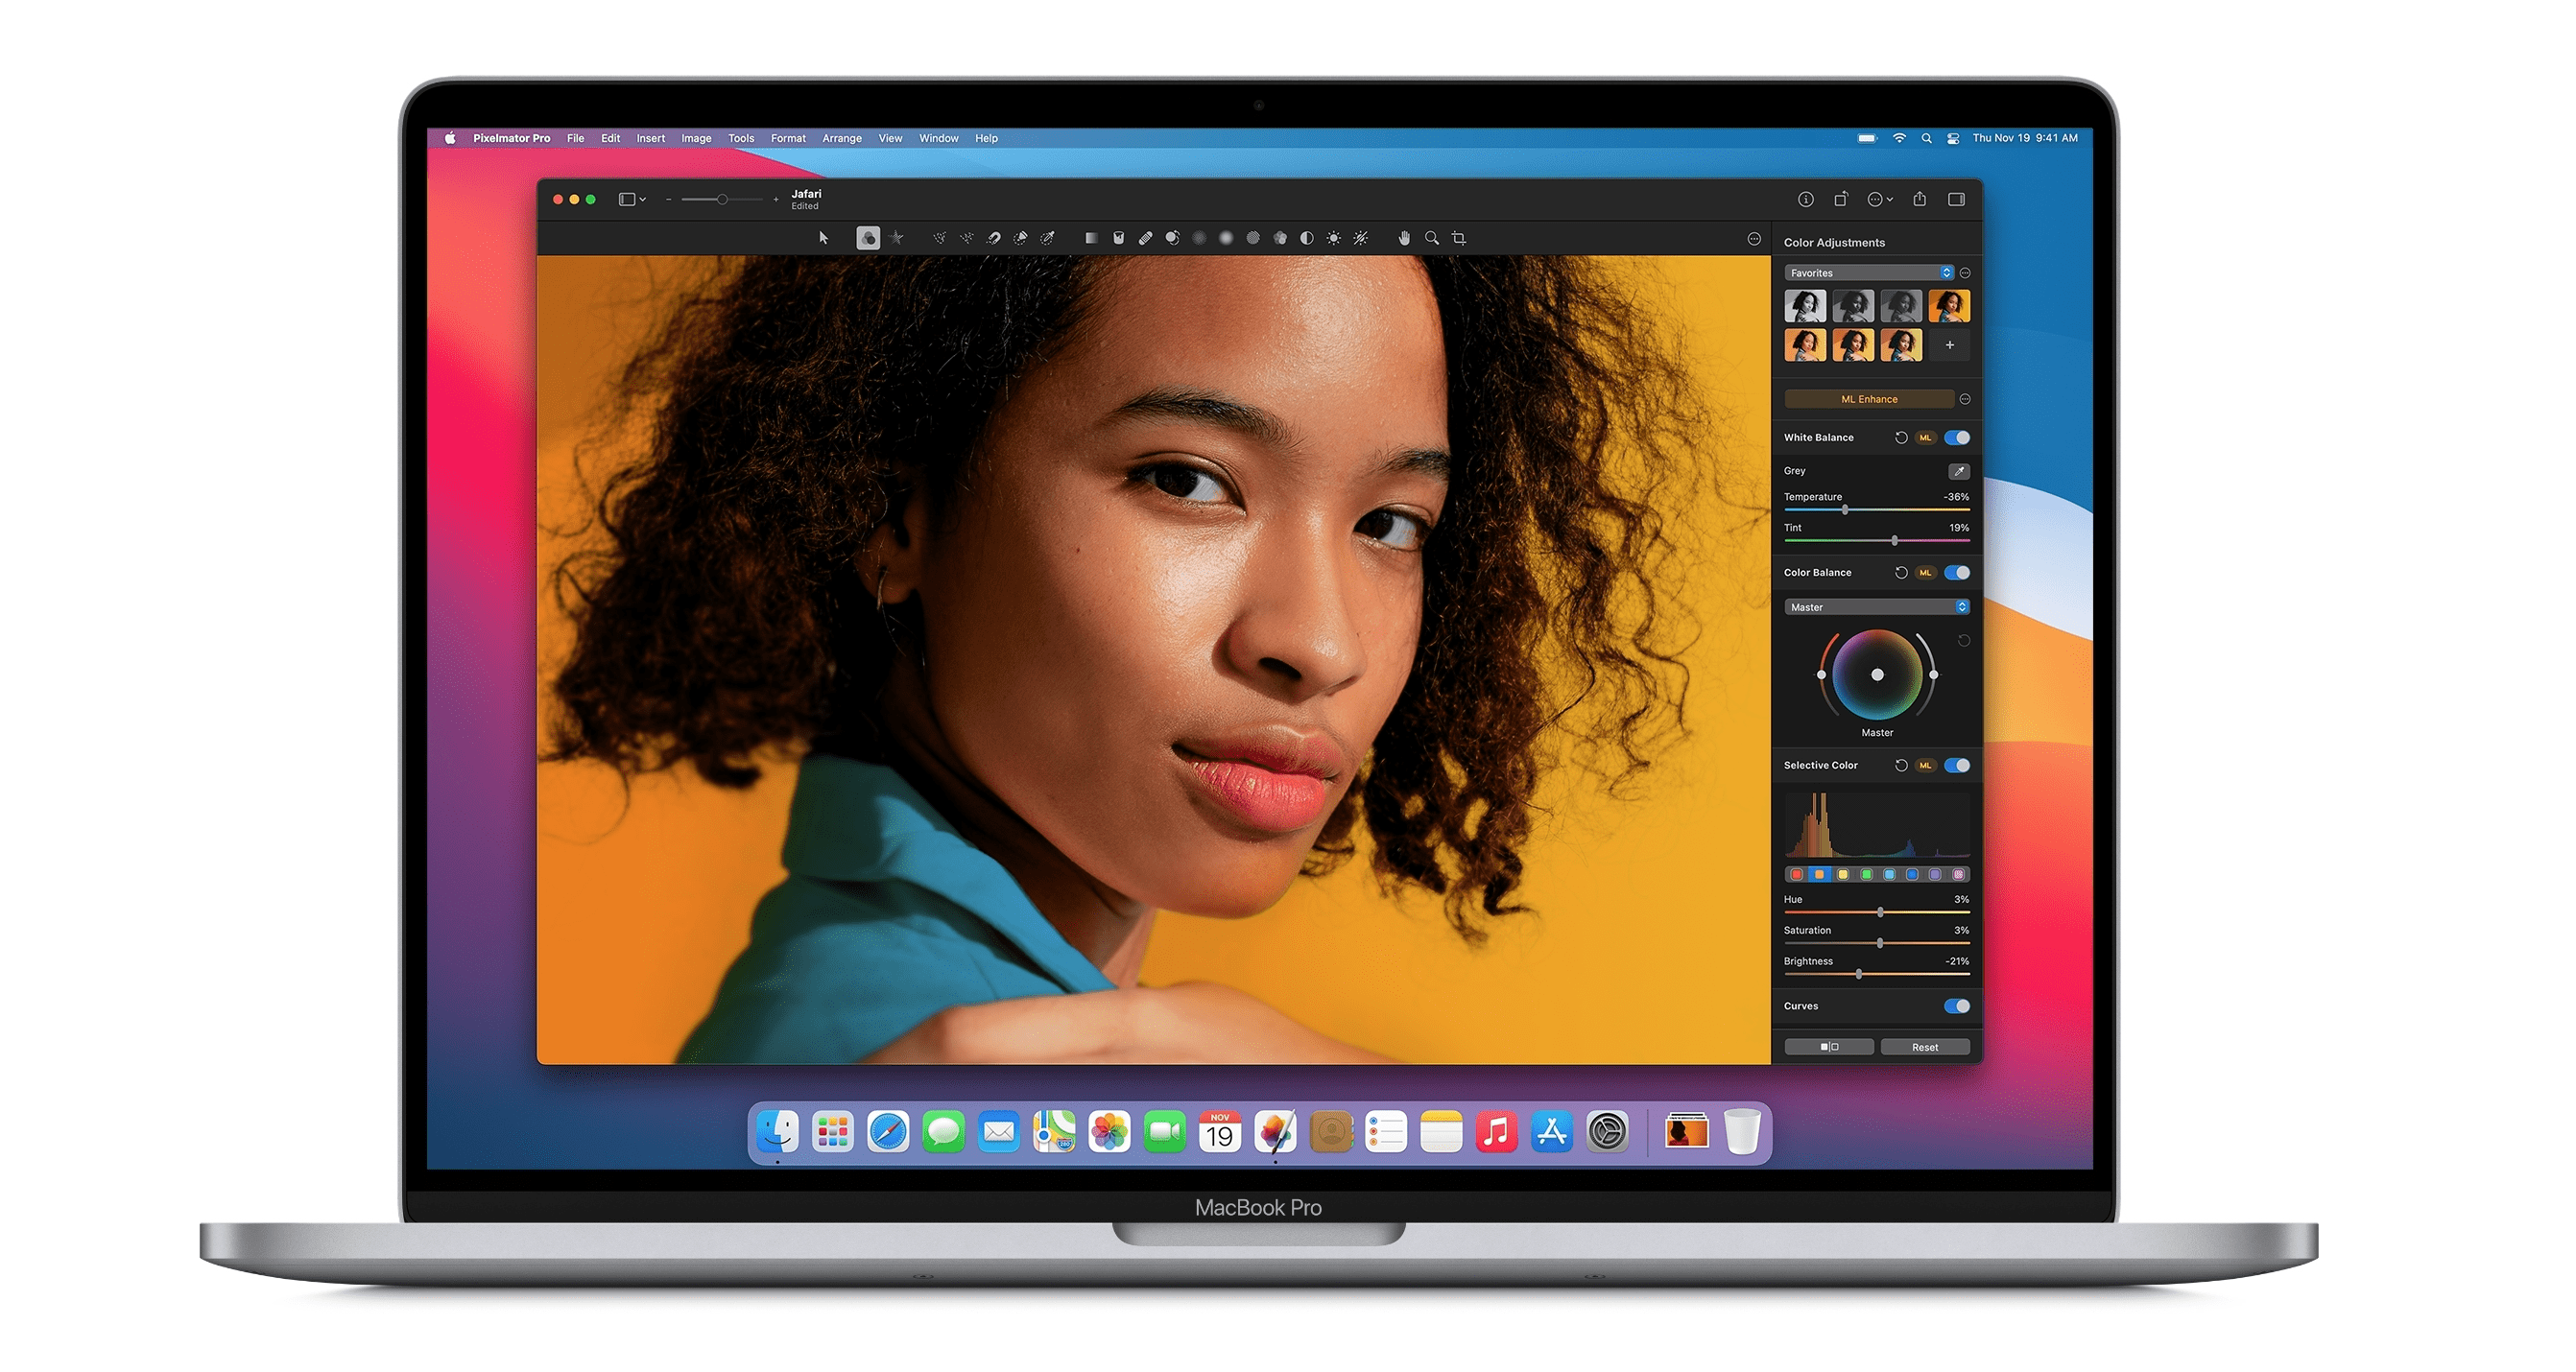
Task: Select the Arrange arrow tool
Action: 823,238
